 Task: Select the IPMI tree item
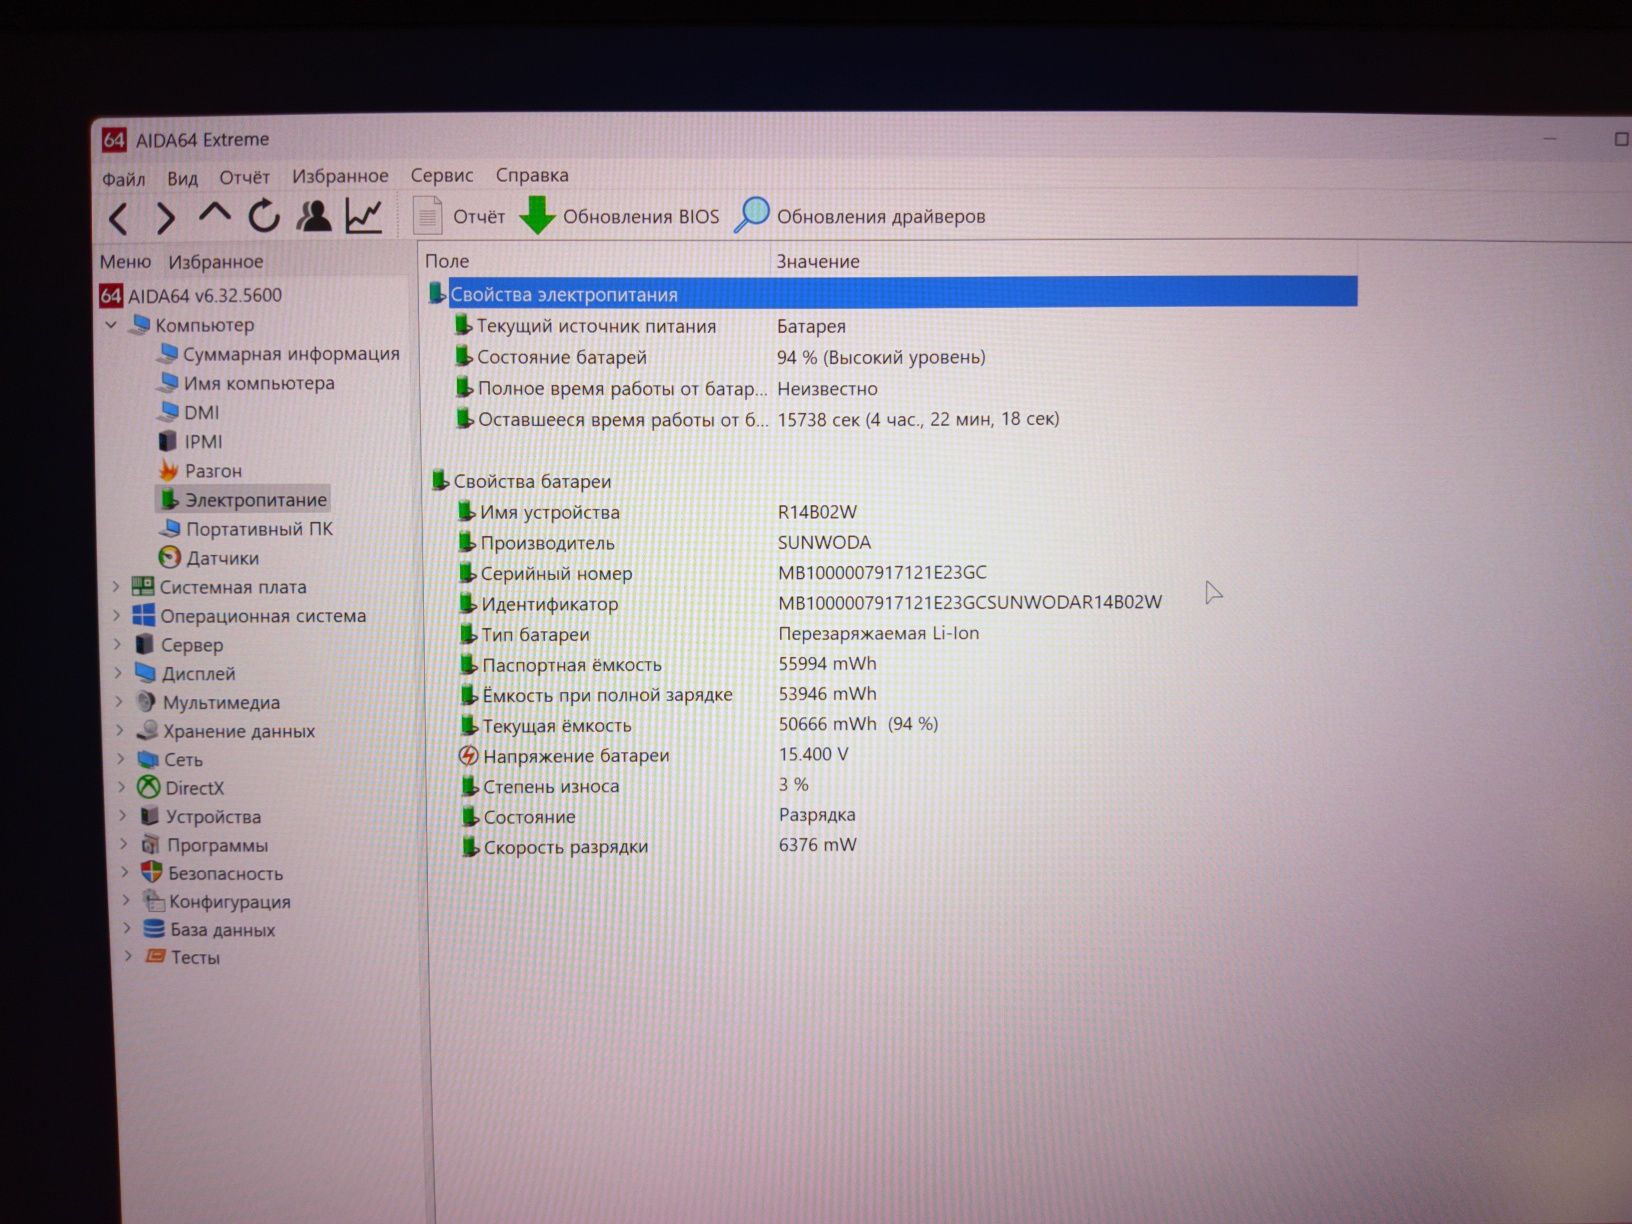(191, 441)
